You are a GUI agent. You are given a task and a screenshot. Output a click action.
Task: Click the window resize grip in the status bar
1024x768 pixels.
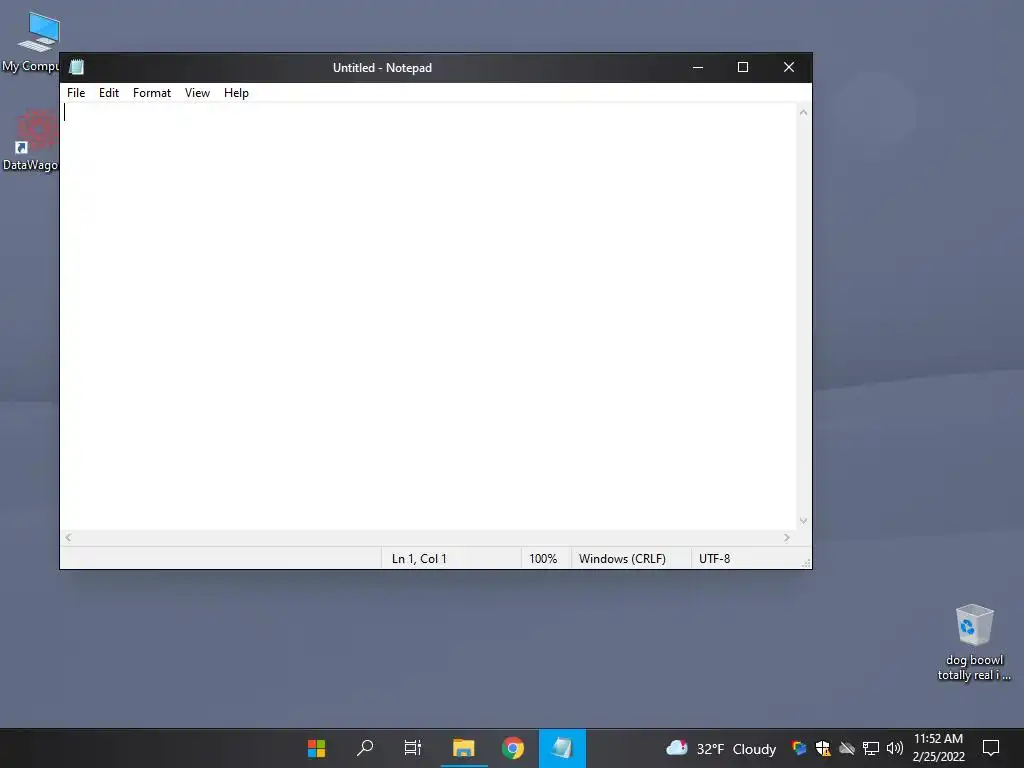(x=806, y=563)
